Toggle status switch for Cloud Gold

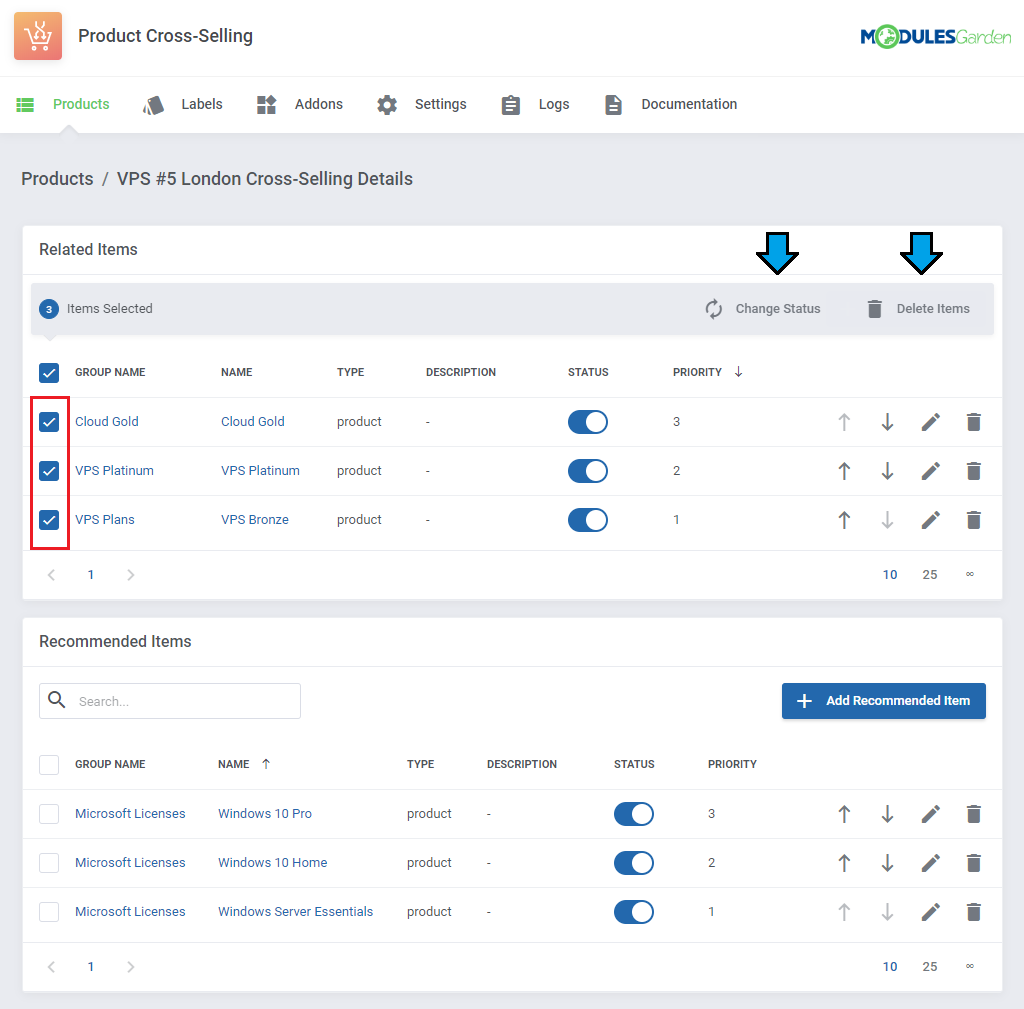(588, 422)
